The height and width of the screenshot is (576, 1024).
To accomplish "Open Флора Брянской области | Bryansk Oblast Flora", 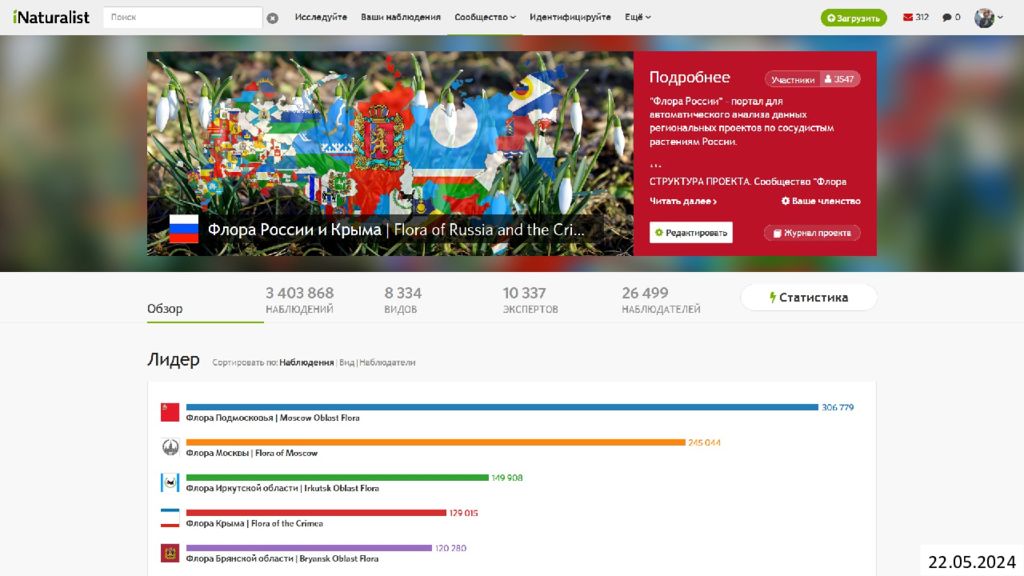I will 282,559.
